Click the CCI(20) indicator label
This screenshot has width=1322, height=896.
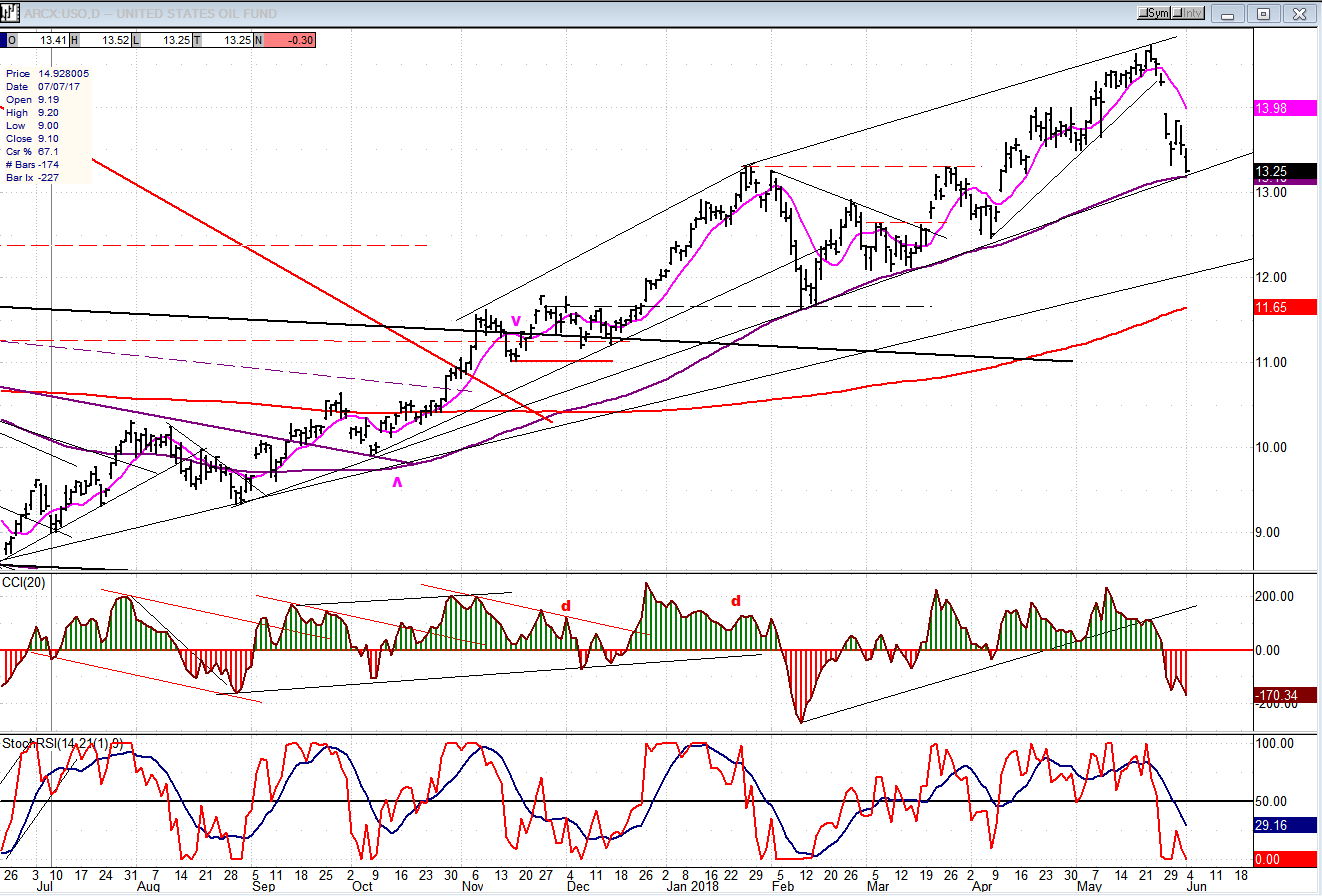click(24, 584)
